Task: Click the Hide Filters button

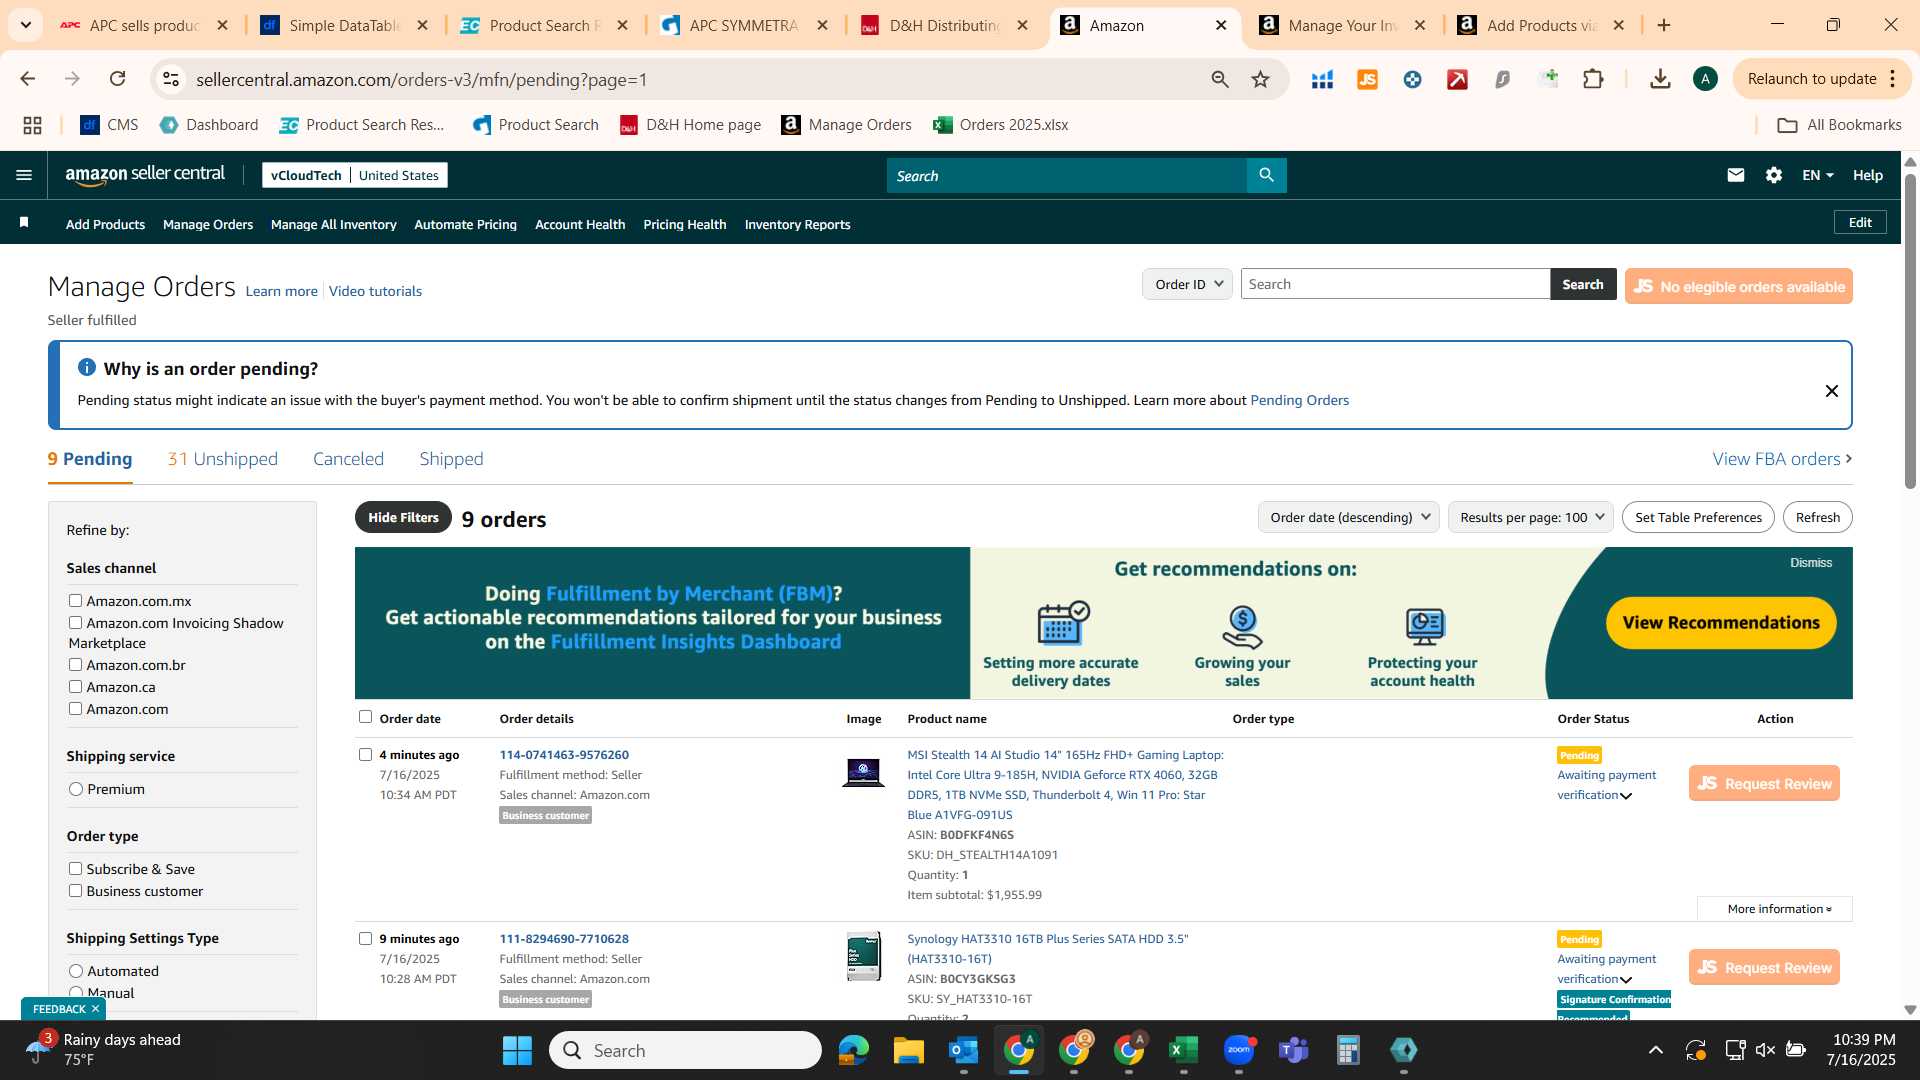Action: 403,517
